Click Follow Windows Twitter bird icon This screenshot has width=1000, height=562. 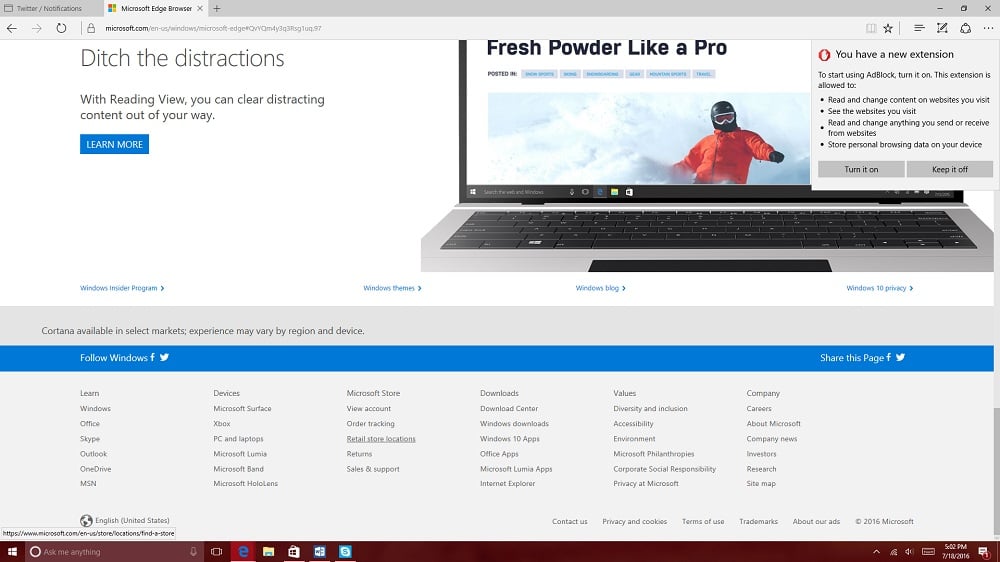tap(165, 357)
